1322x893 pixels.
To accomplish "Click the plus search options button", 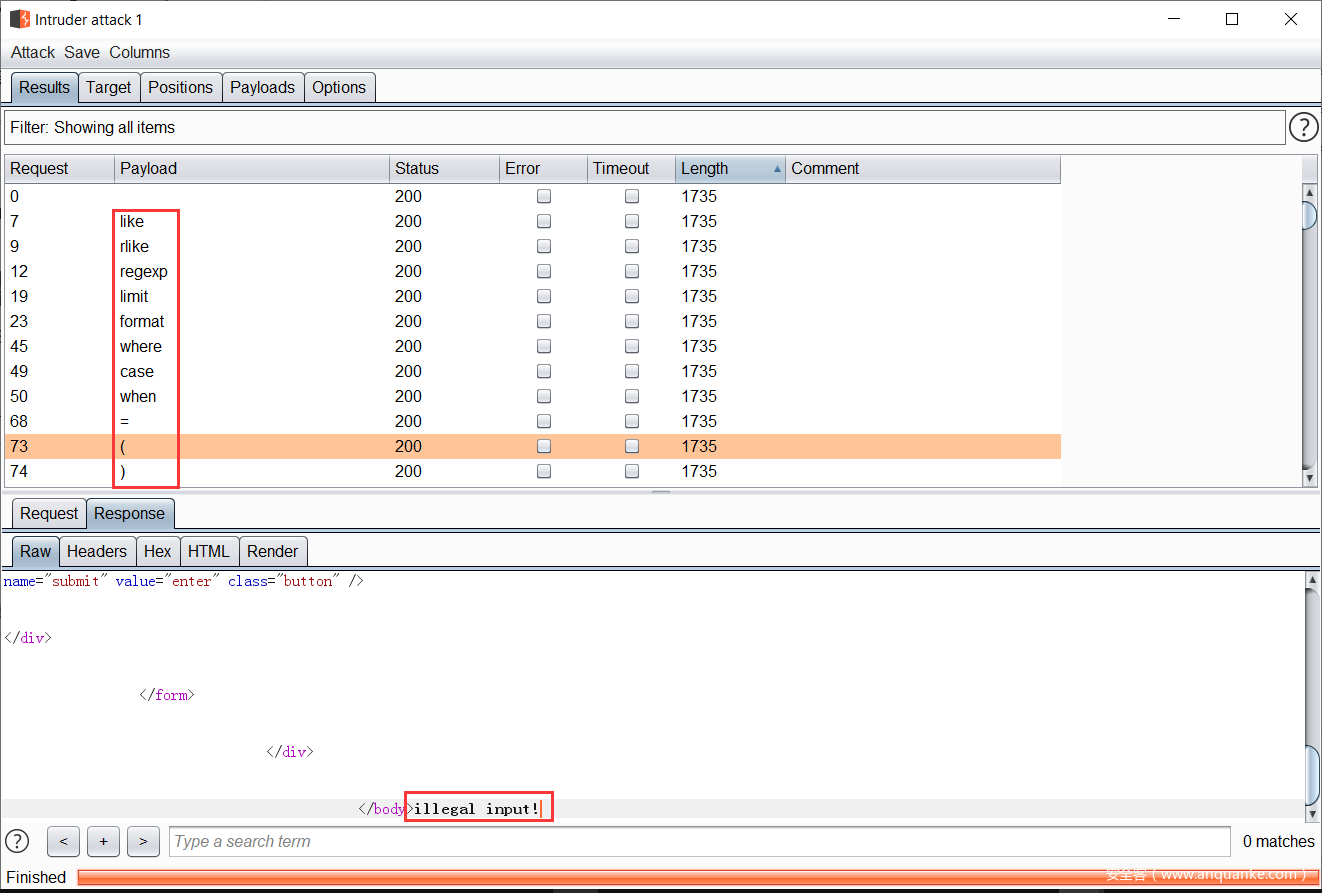I will tap(103, 841).
